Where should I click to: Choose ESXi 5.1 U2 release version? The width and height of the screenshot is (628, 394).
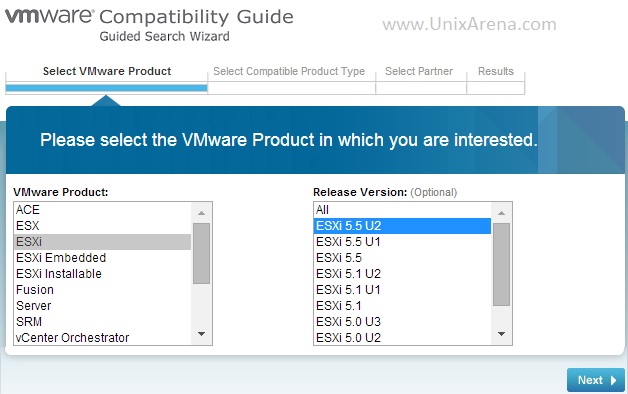348,273
